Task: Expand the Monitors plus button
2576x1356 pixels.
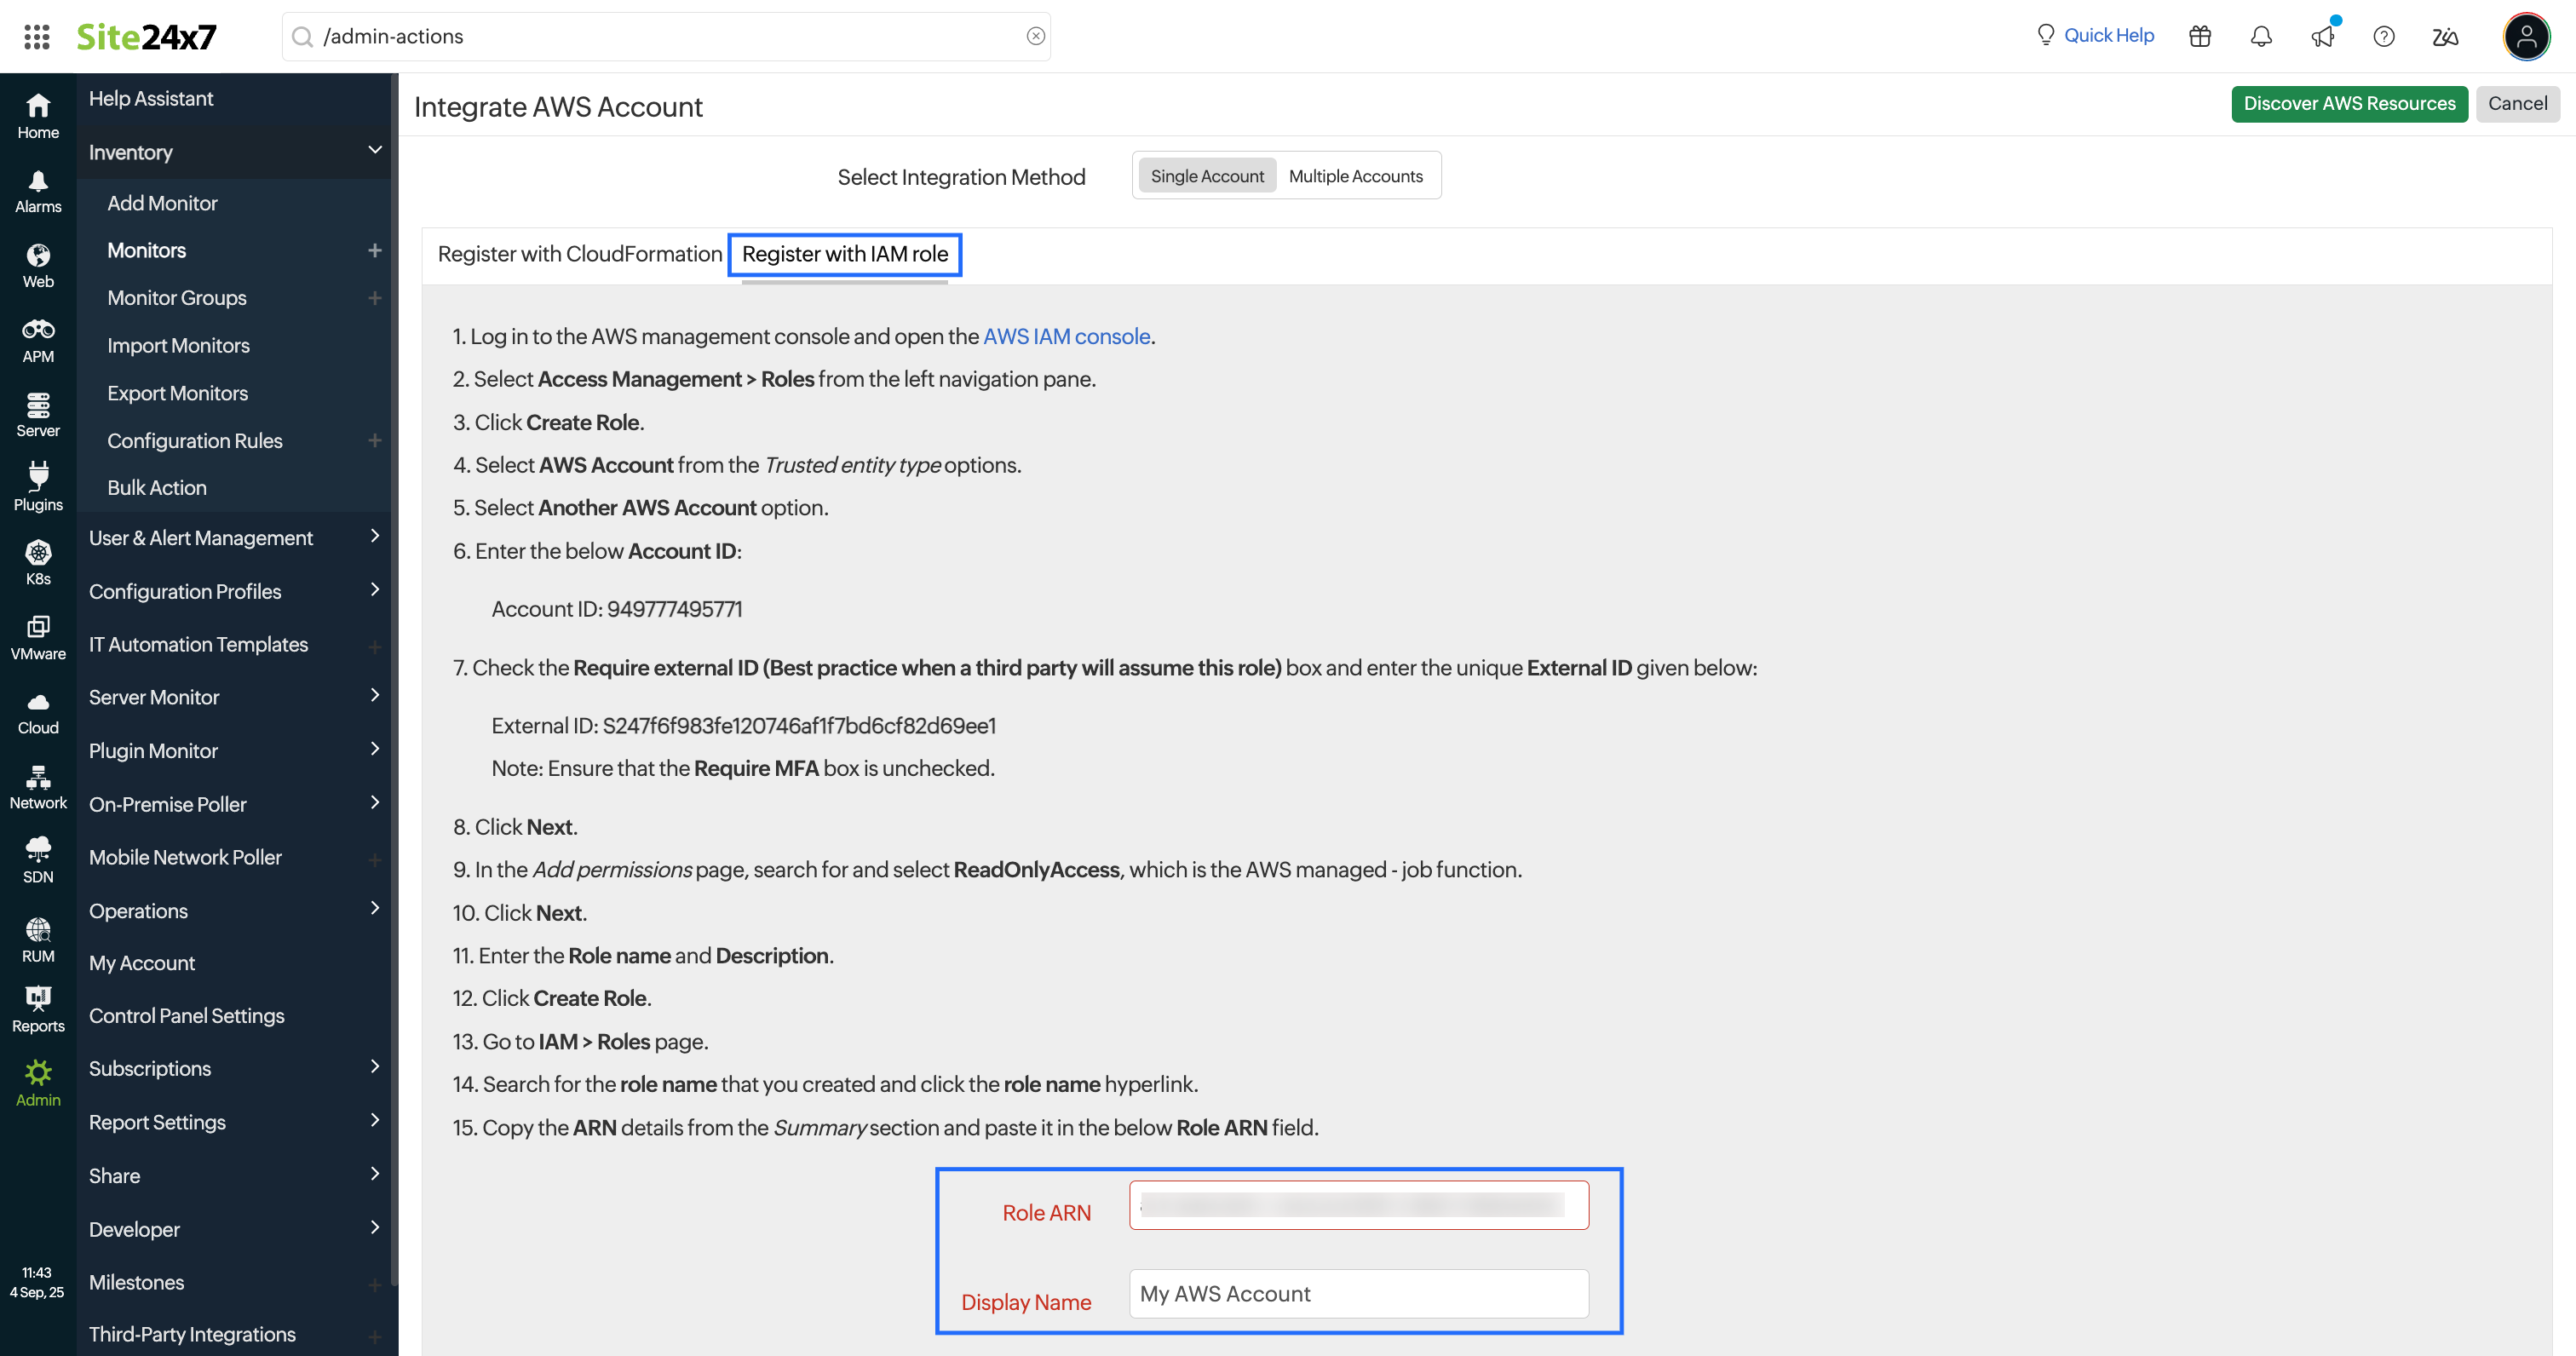Action: (375, 250)
